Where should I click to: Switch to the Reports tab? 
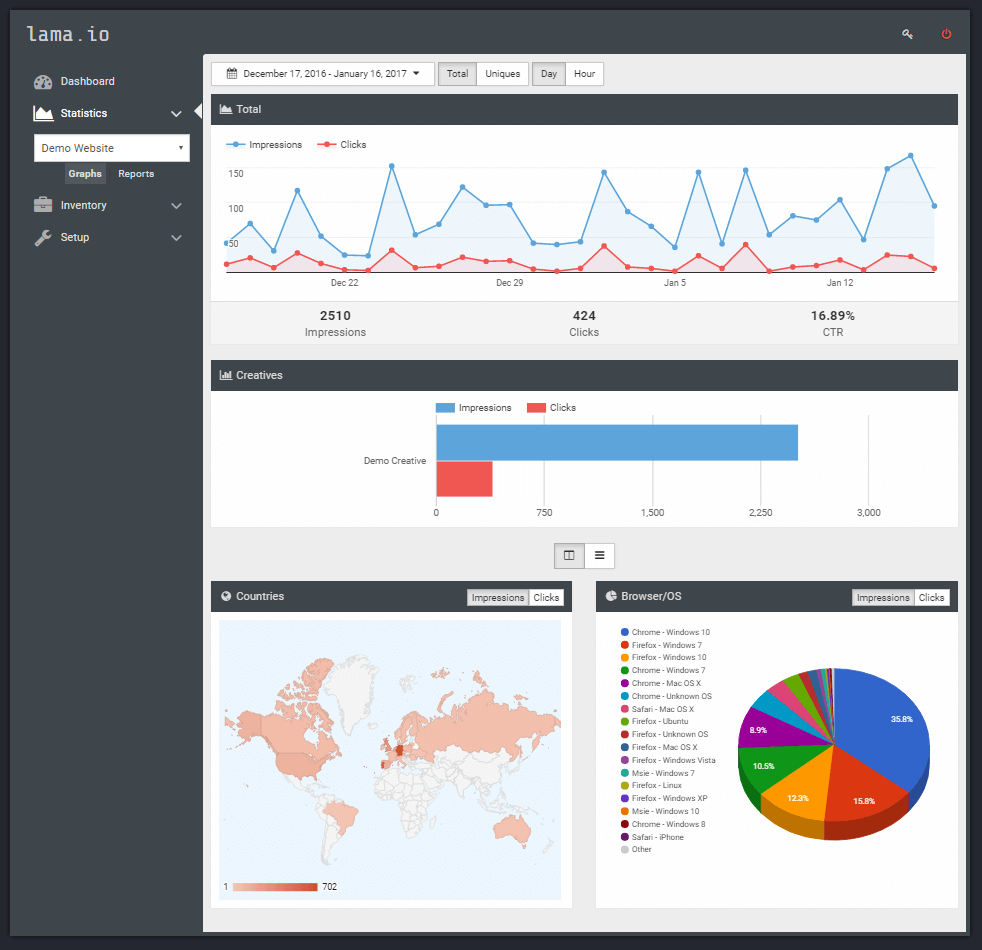[136, 173]
